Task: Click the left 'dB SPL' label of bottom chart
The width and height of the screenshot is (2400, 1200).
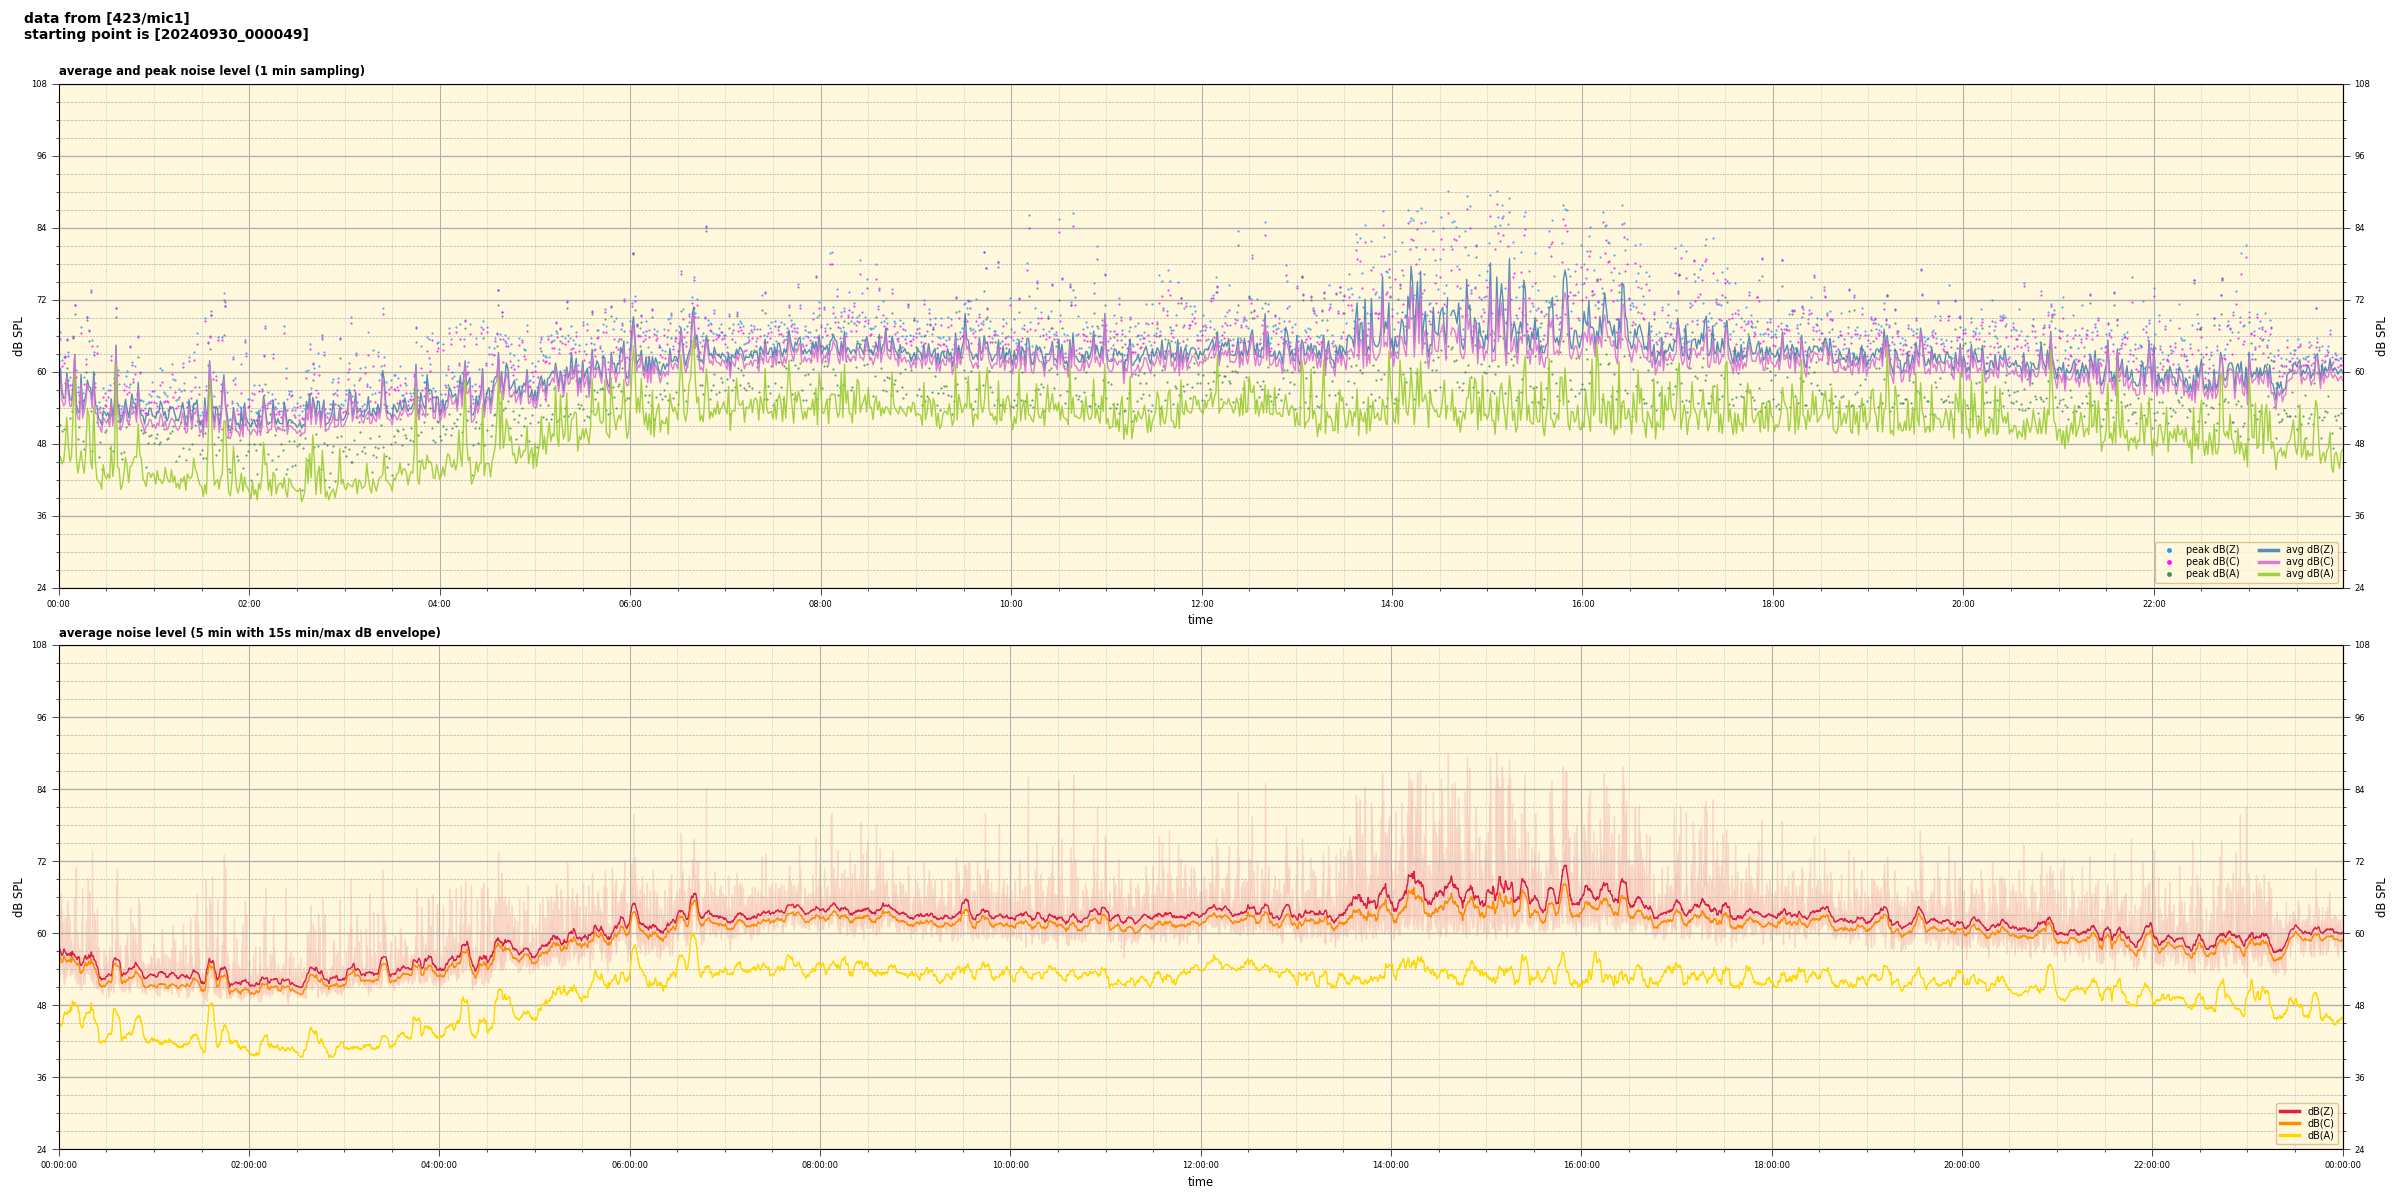Action: pos(18,897)
